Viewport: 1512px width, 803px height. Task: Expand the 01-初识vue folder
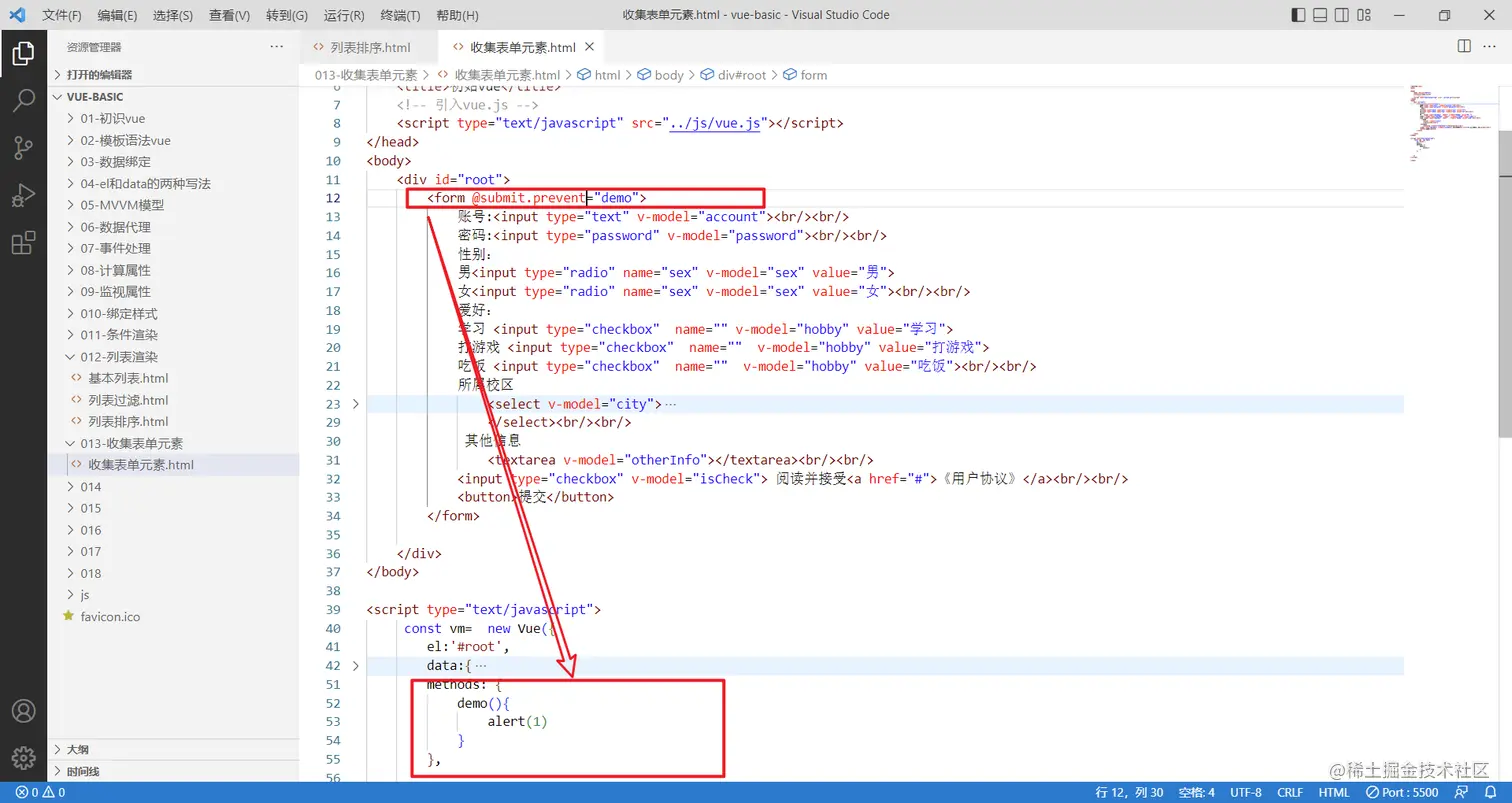[x=173, y=118]
